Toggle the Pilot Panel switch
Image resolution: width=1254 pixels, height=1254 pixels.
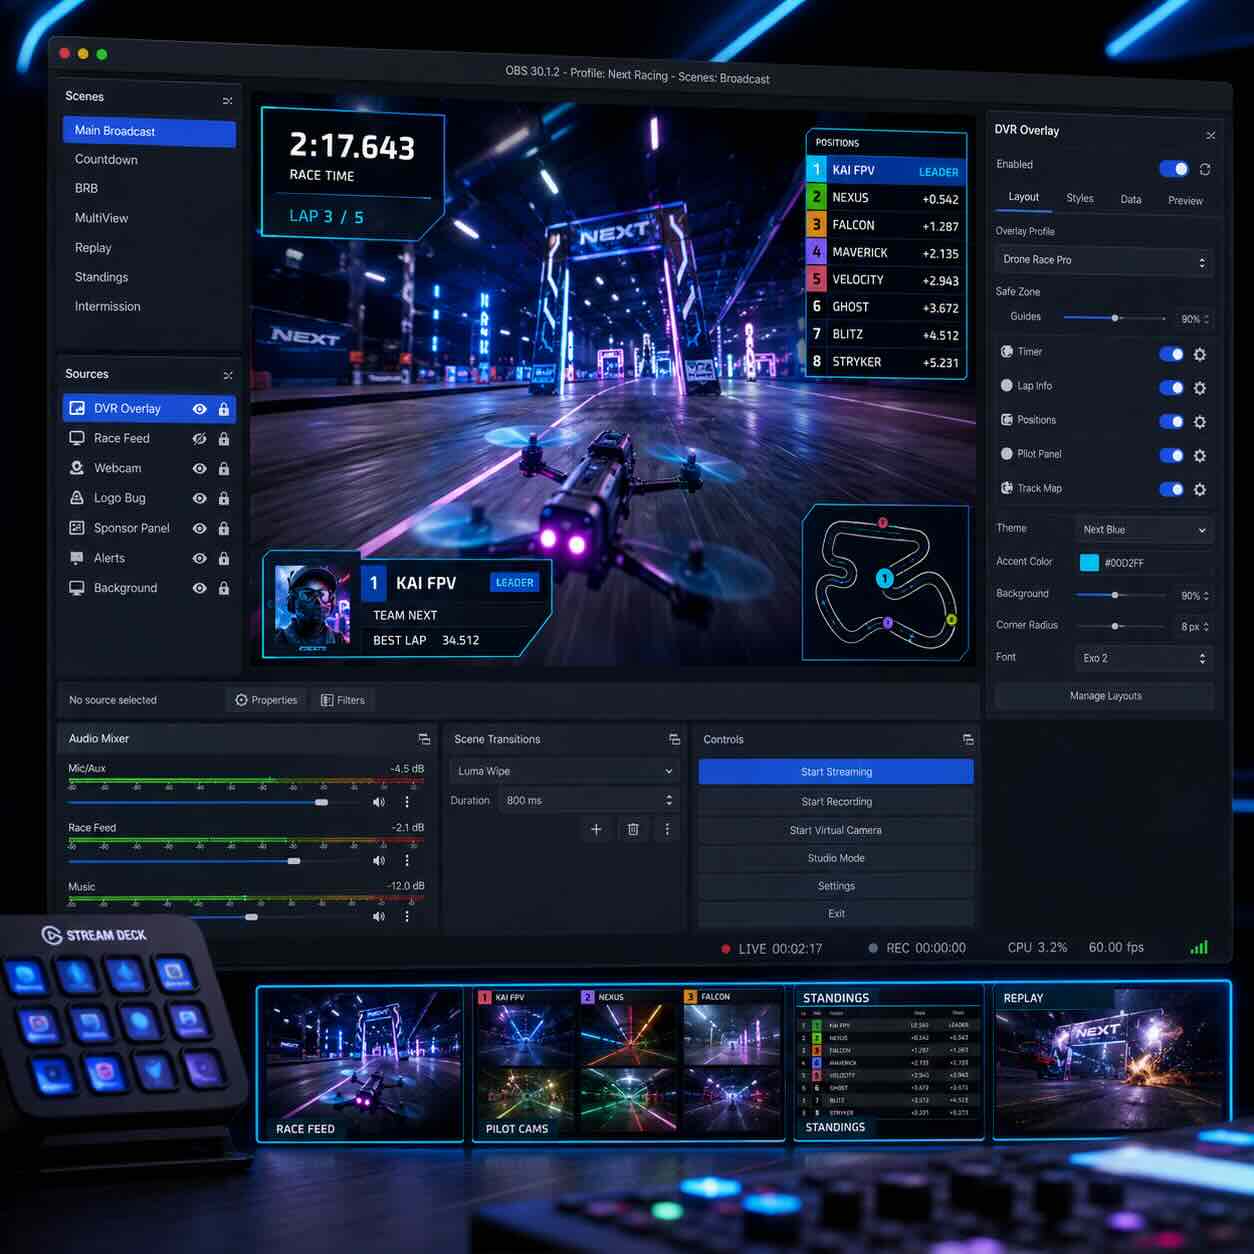coord(1172,456)
